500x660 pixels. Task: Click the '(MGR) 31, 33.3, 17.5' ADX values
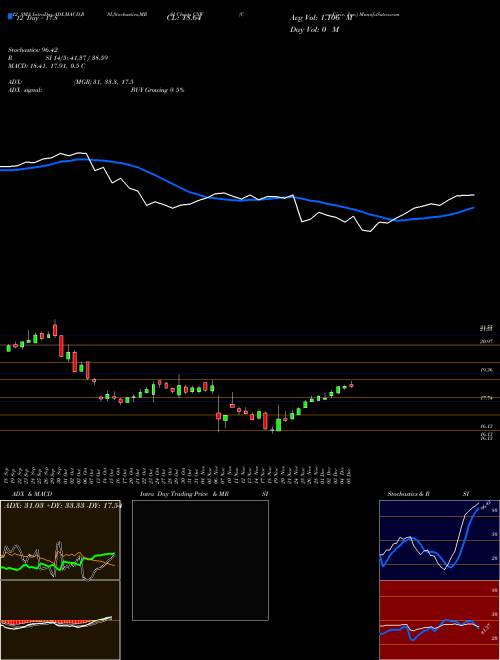click(x=104, y=82)
